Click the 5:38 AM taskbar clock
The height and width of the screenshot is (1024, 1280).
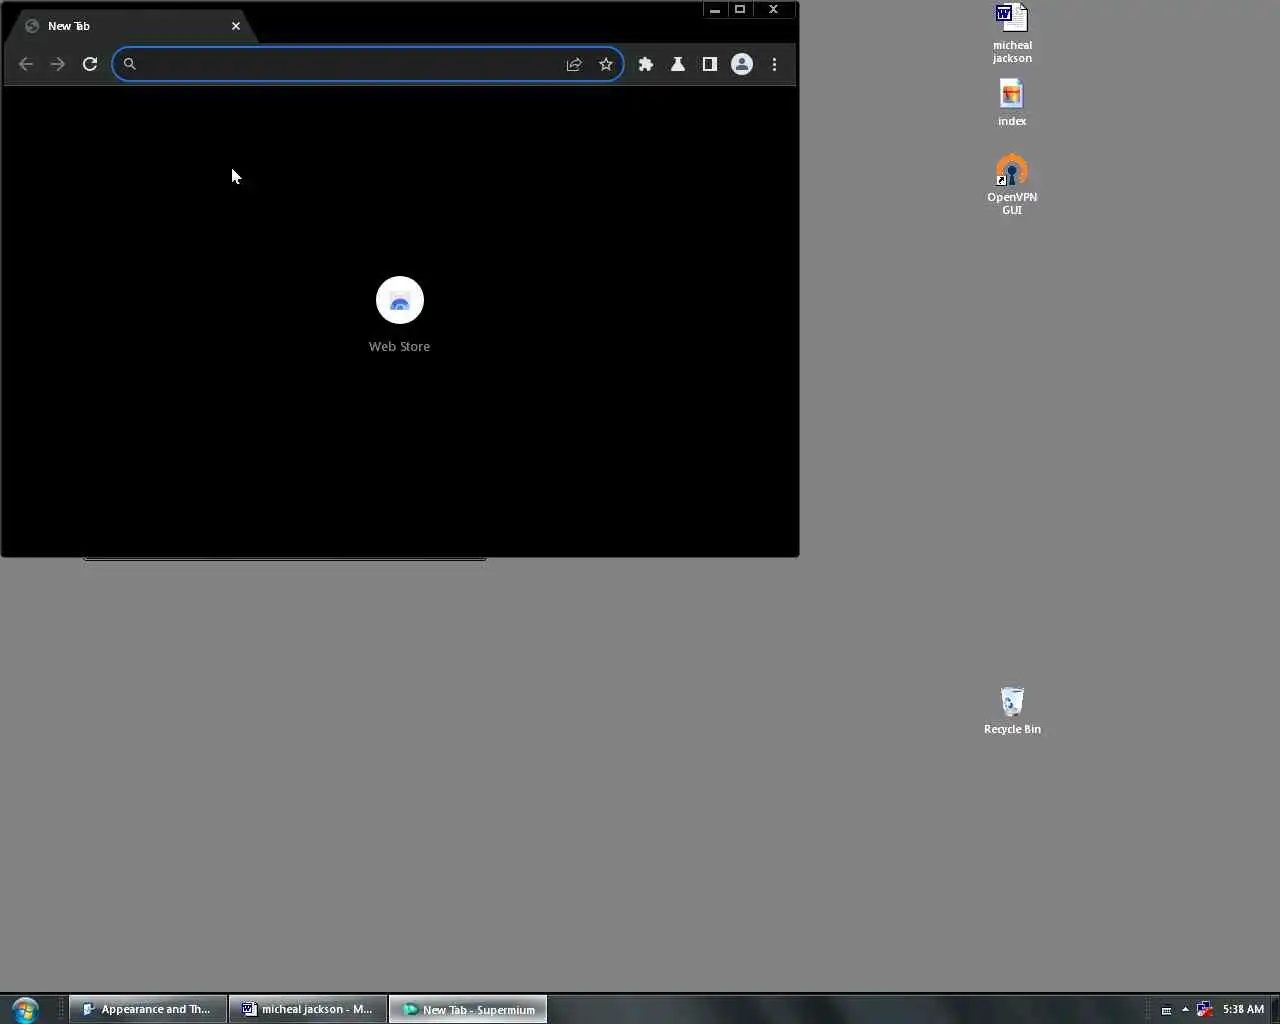click(x=1243, y=1009)
